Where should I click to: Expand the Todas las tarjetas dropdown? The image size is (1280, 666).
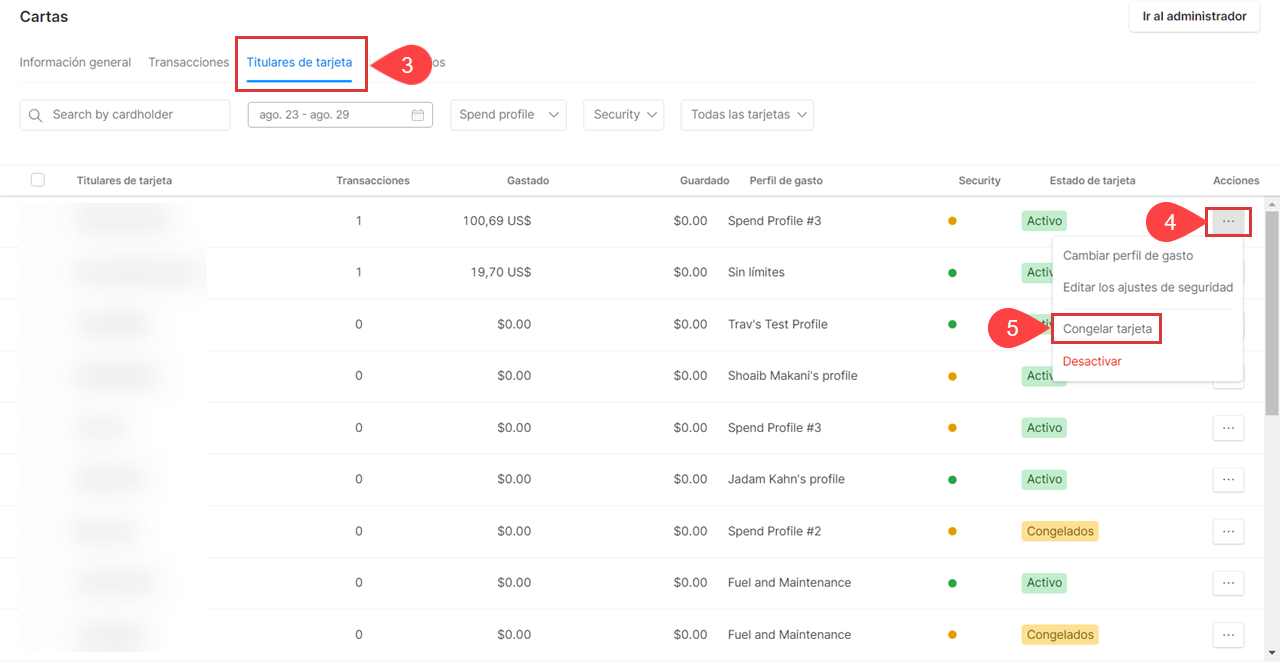[x=746, y=115]
